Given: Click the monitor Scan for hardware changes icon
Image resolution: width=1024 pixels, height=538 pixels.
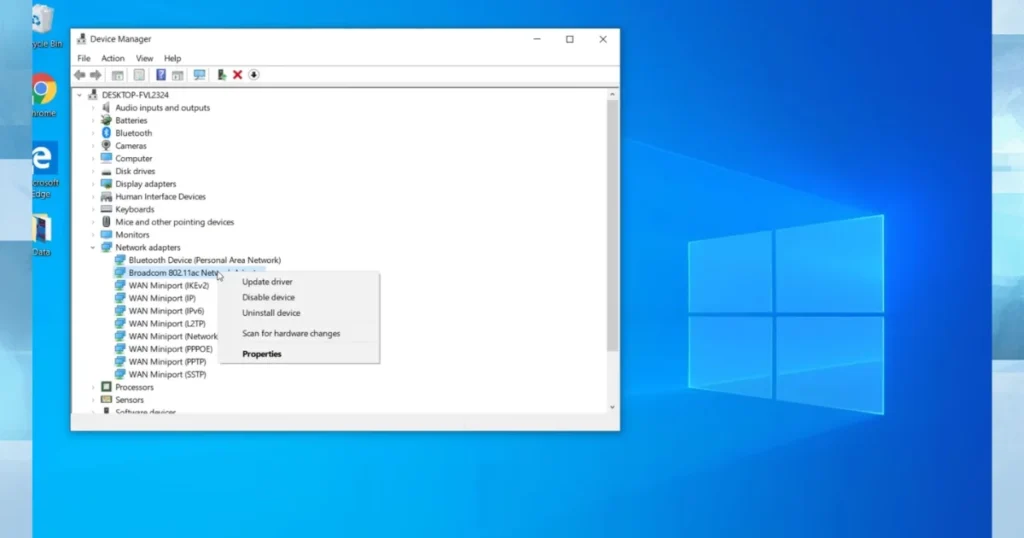Looking at the screenshot, I should [x=200, y=75].
